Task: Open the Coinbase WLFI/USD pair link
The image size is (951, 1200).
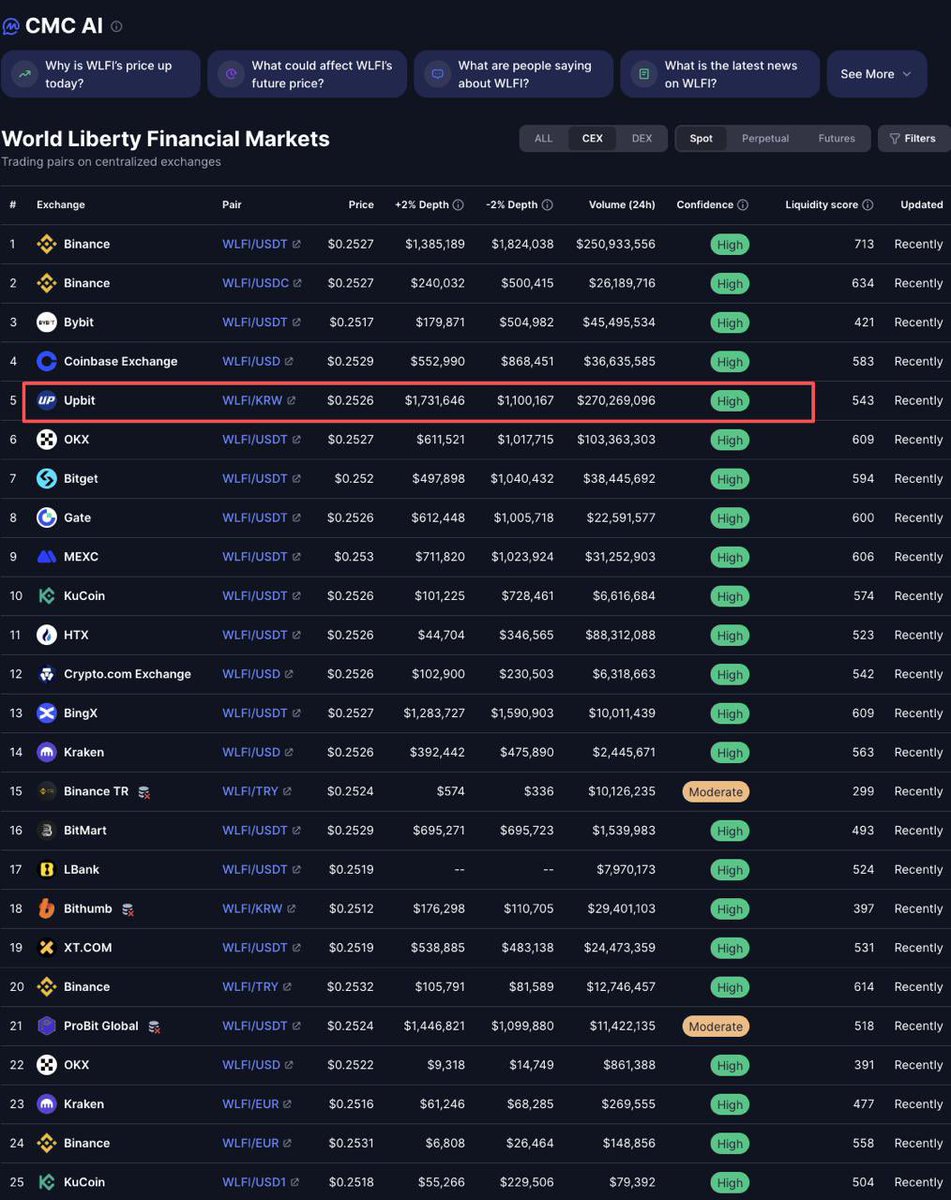Action: [x=258, y=361]
